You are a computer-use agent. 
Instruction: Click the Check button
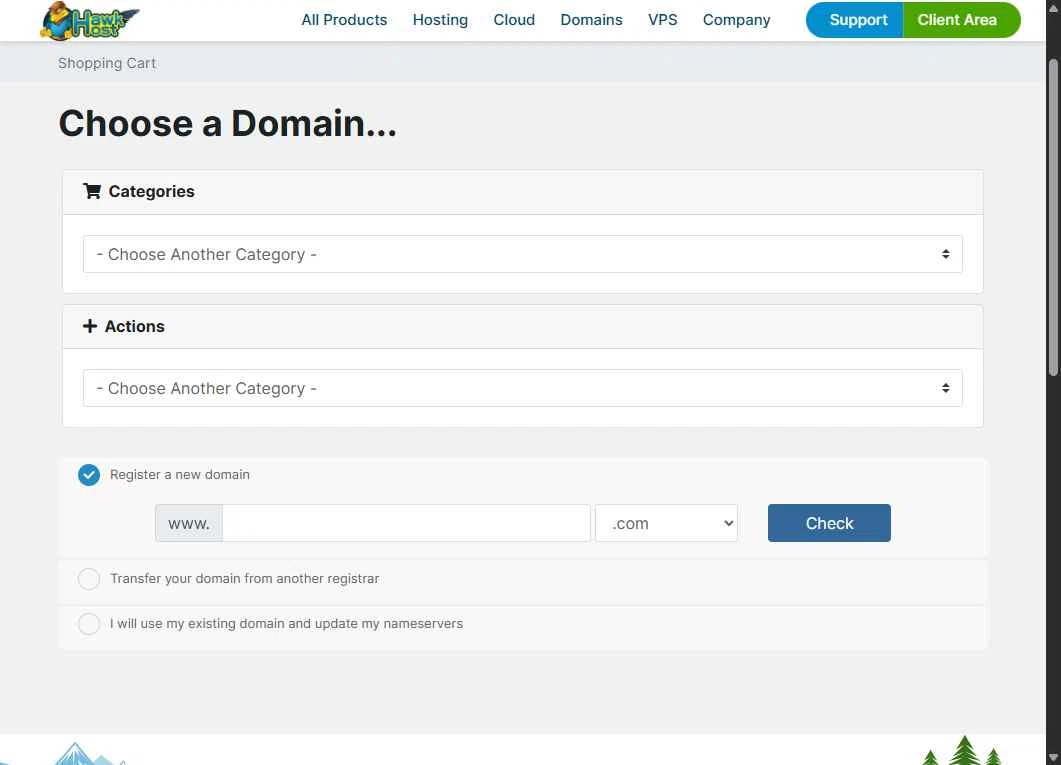(829, 523)
